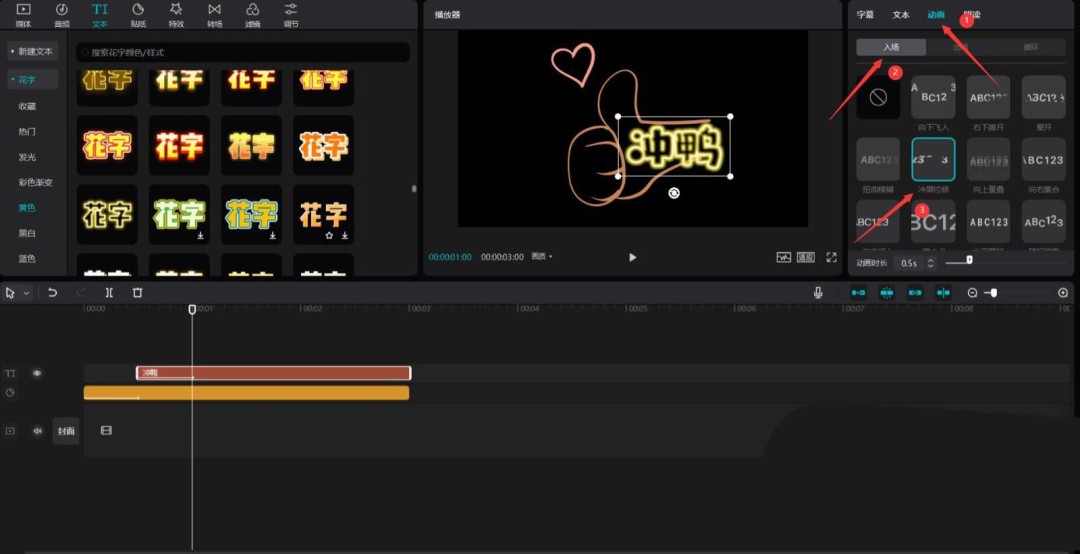Open the 发光 glow category
Viewport: 1080px width, 554px height.
[27, 157]
